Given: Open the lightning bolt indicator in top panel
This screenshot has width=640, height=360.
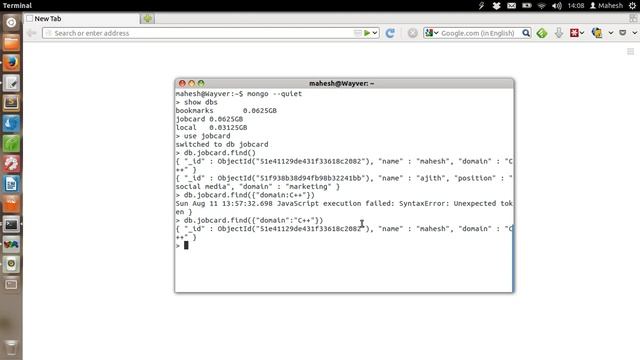Looking at the screenshot, I should pyautogui.click(x=481, y=5).
